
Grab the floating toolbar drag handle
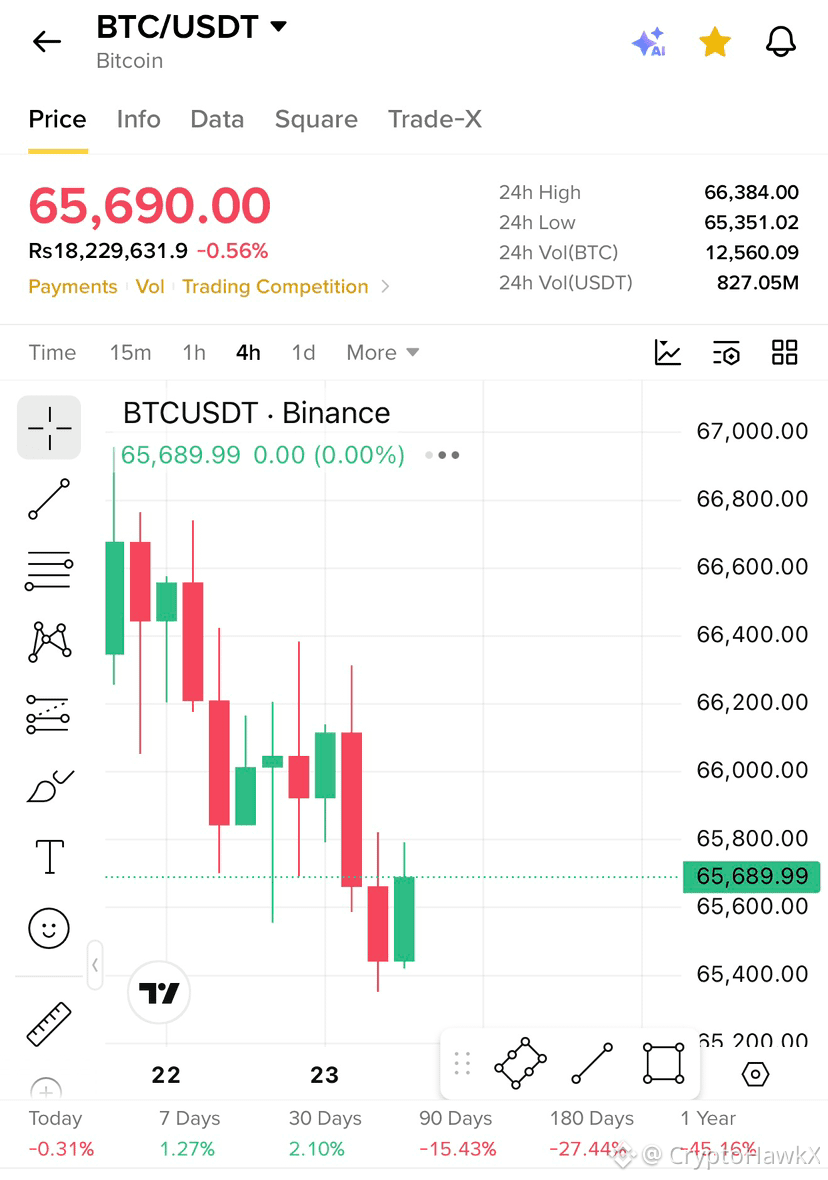462,1063
